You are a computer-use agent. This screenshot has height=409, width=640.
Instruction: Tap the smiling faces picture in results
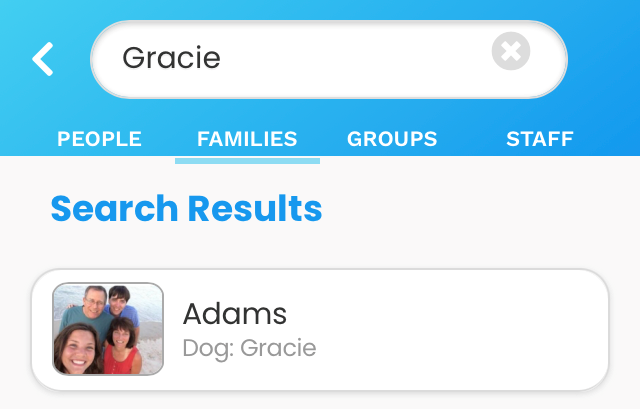point(108,329)
